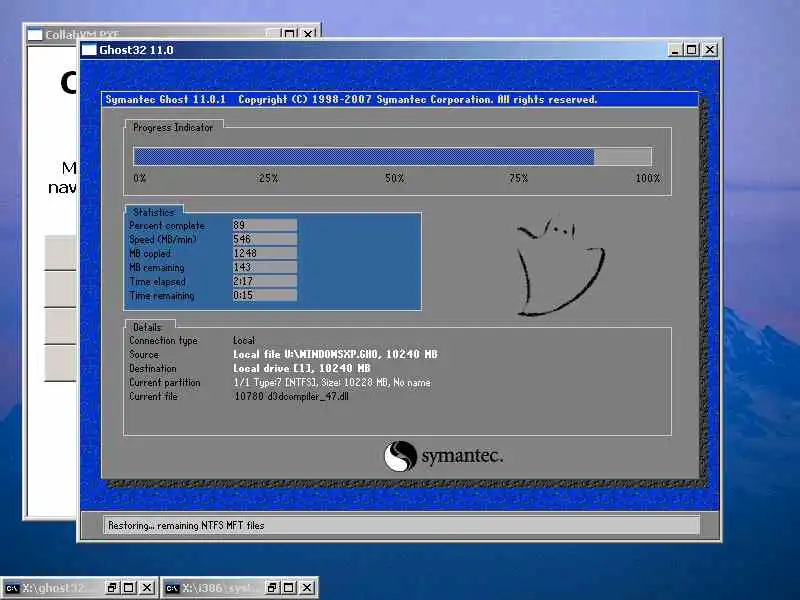Maximize the minimized X:\ghost32 window
This screenshot has height=600, width=800.
click(x=129, y=588)
